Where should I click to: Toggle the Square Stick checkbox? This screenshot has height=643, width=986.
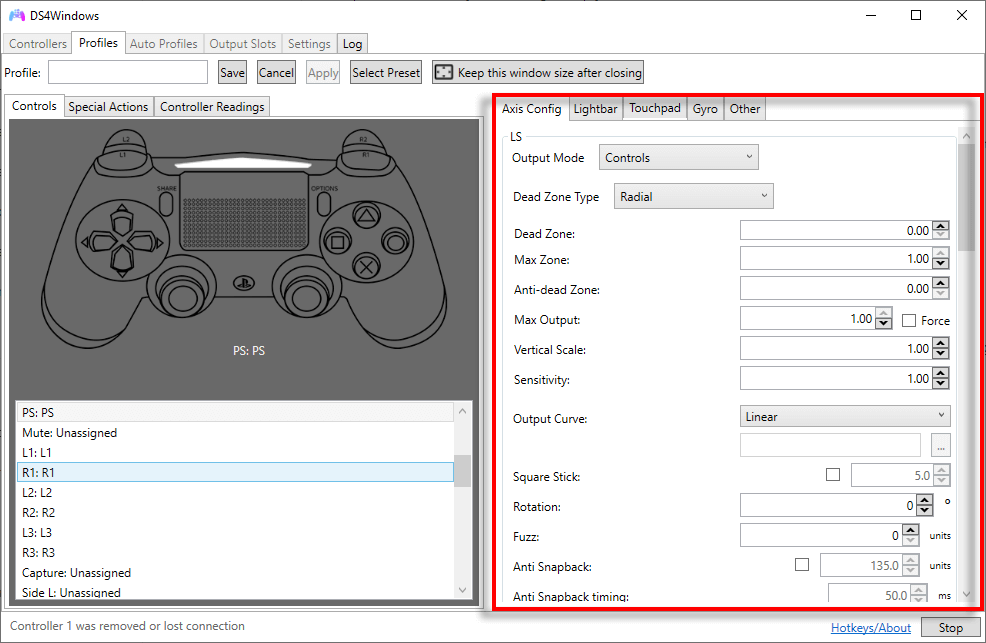click(x=833, y=475)
